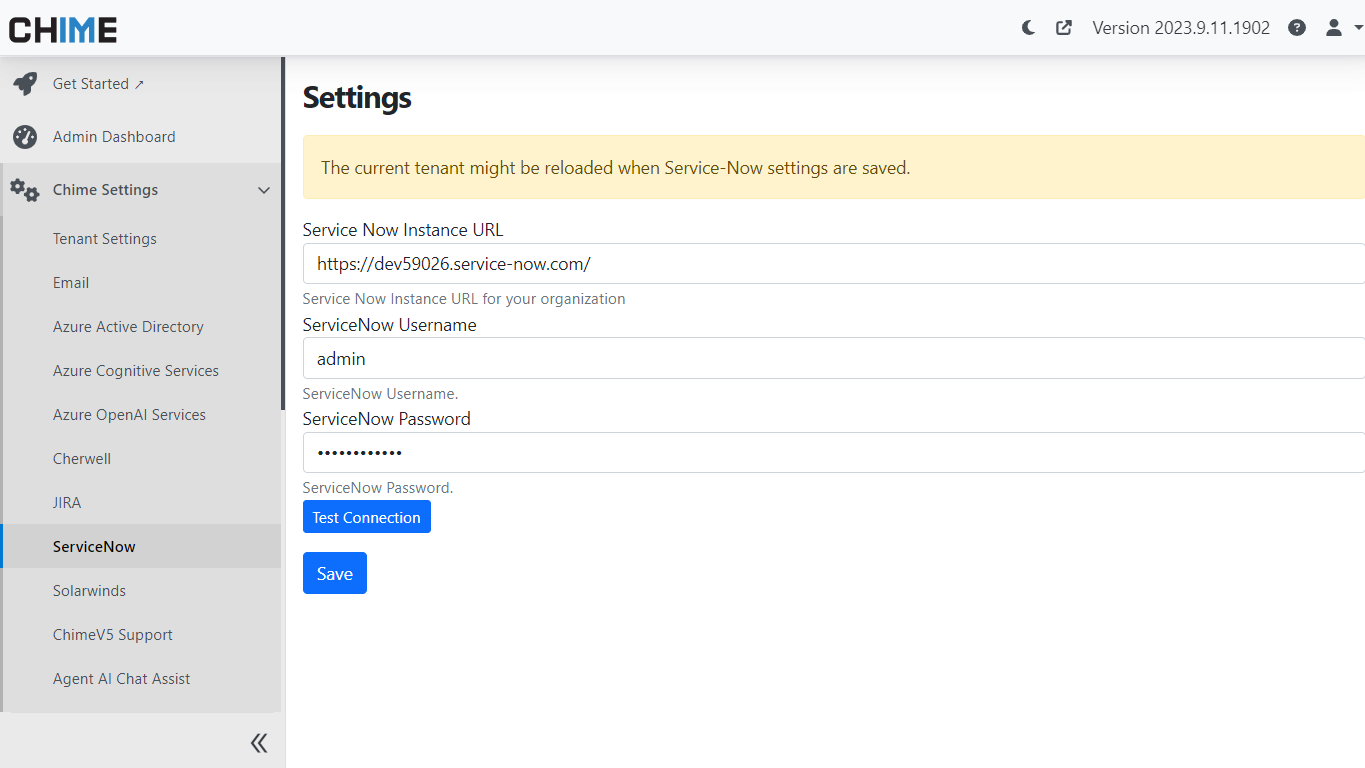The image size is (1365, 768).
Task: Click the Version 2023.9.11.1902 text
Action: (x=1181, y=28)
